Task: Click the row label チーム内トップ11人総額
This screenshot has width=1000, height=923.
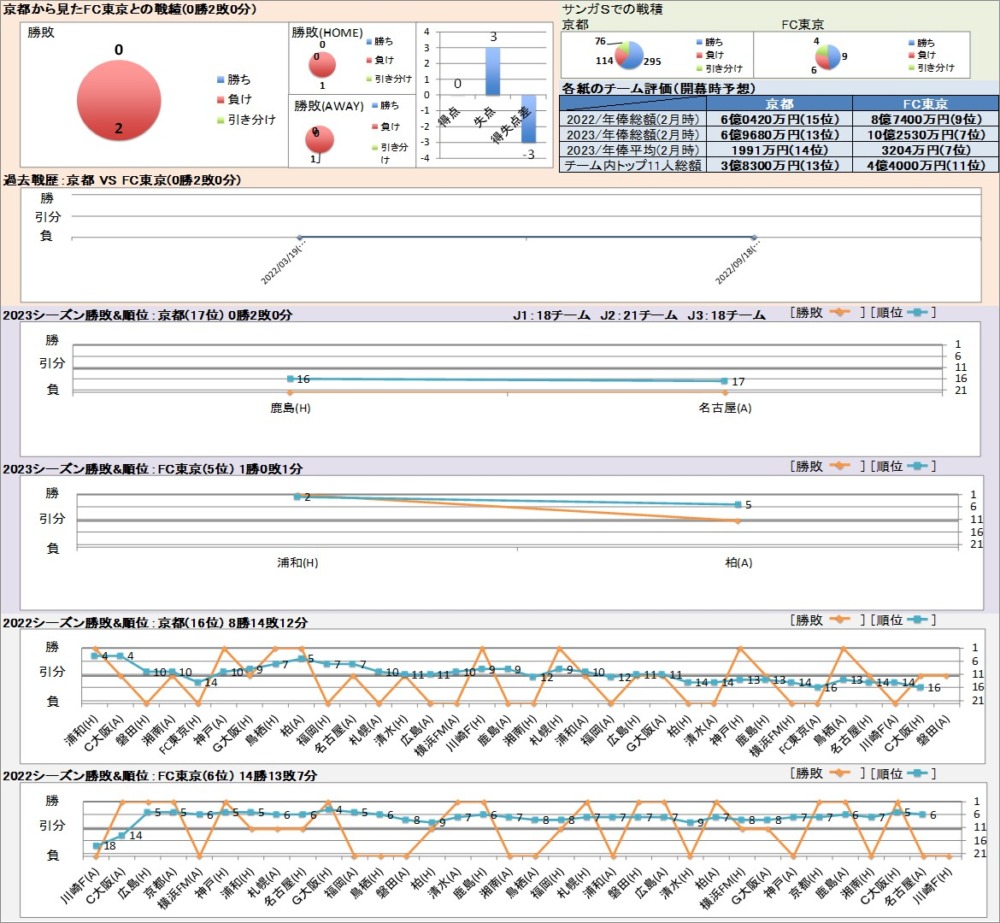Action: click(633, 165)
